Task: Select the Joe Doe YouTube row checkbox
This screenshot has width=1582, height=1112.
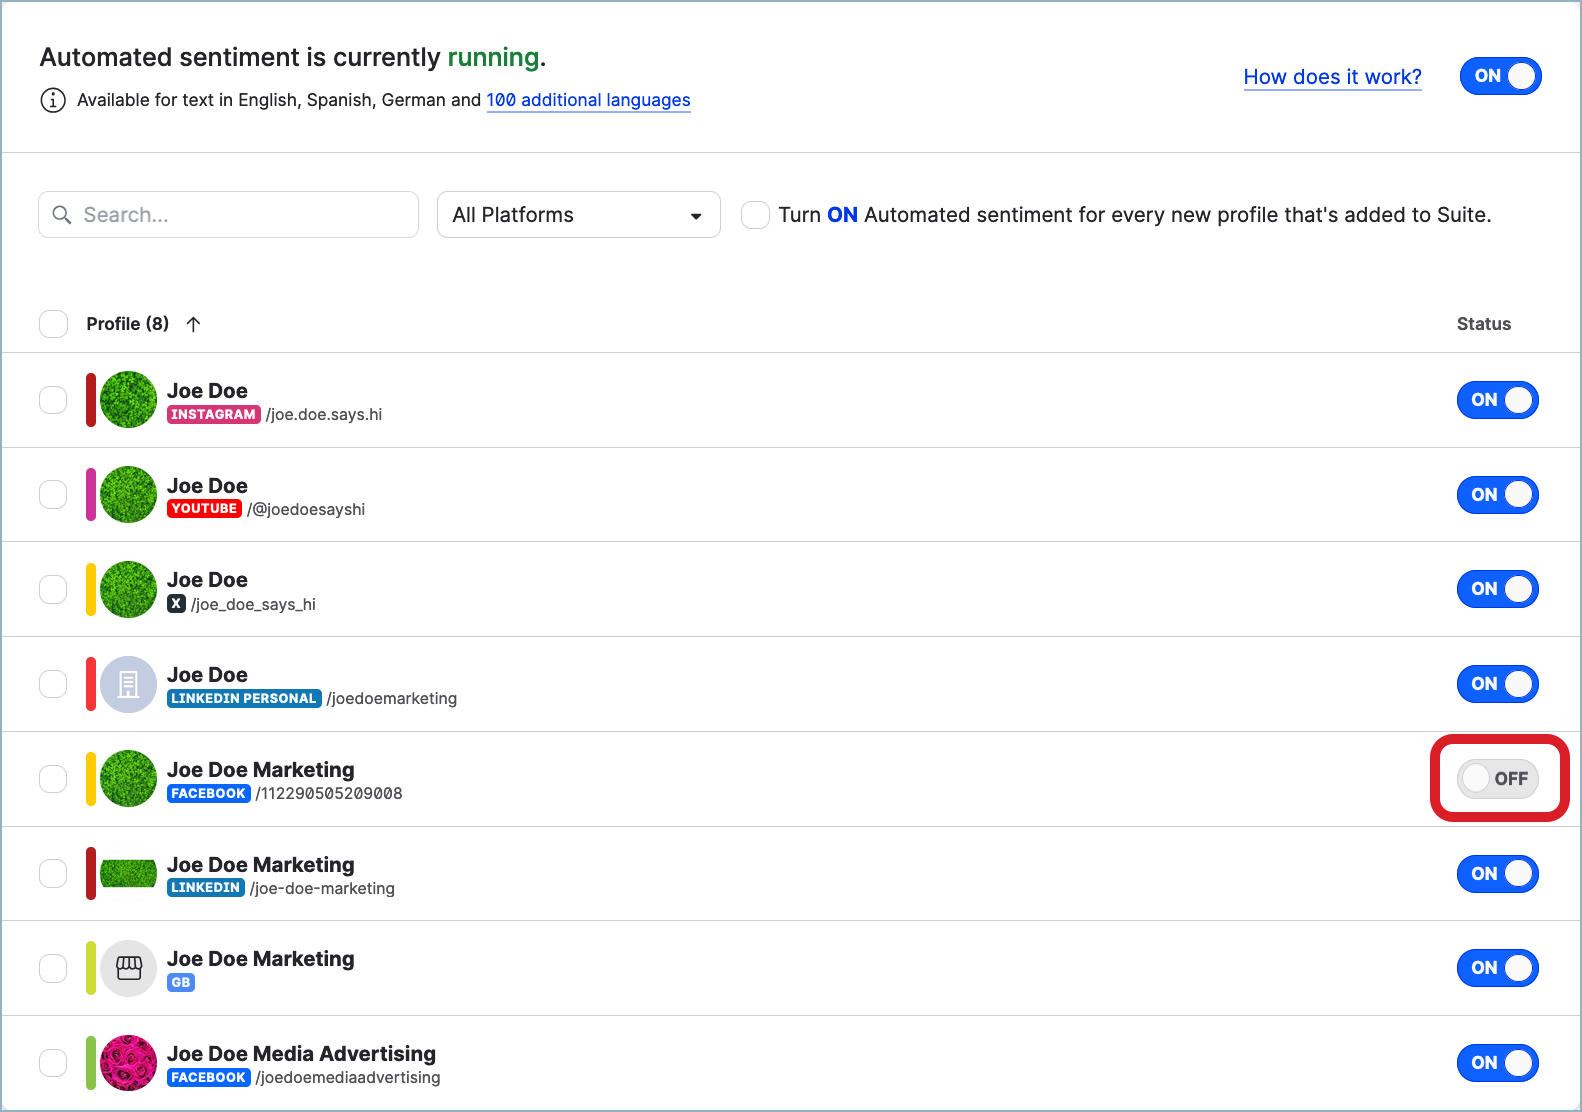Action: pos(53,495)
